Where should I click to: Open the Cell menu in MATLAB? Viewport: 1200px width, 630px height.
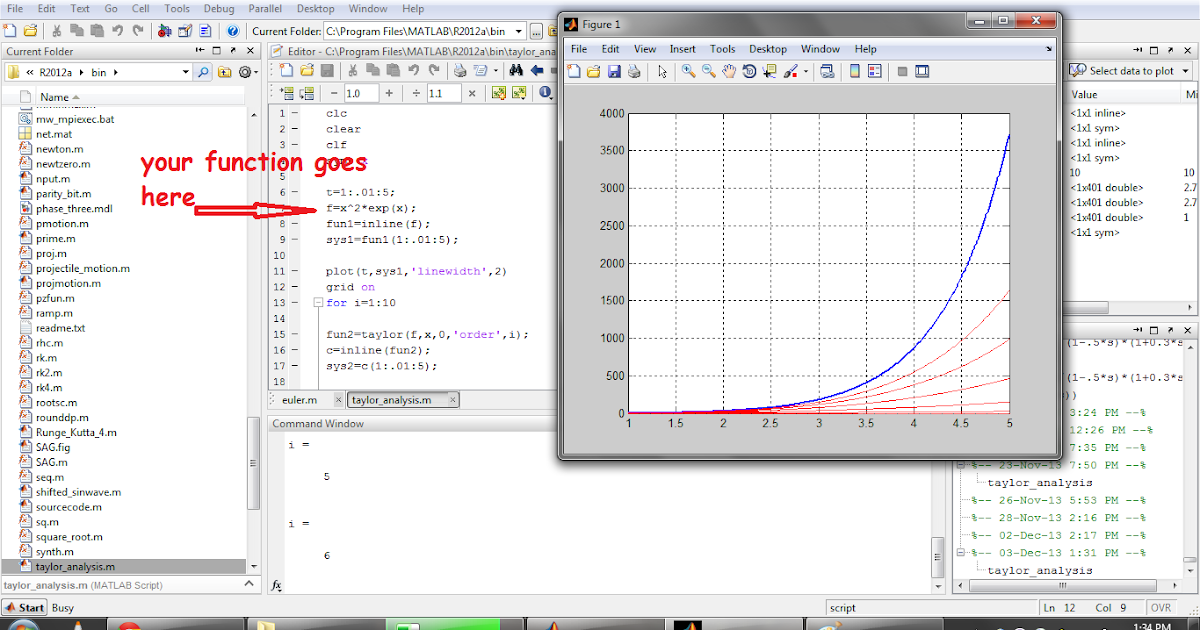(140, 9)
